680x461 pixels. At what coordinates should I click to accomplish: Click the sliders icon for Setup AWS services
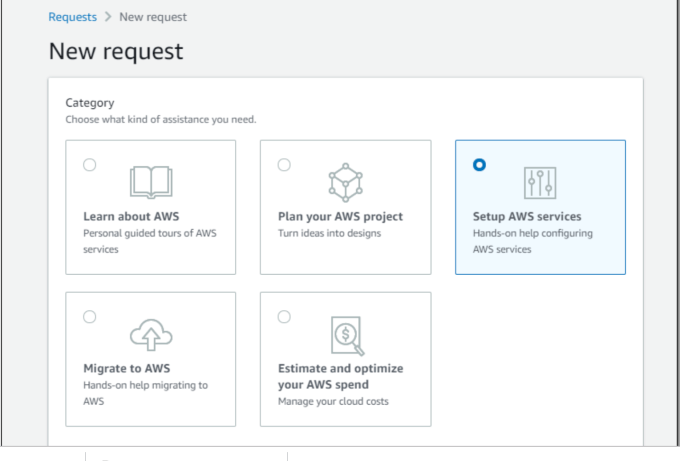[540, 182]
